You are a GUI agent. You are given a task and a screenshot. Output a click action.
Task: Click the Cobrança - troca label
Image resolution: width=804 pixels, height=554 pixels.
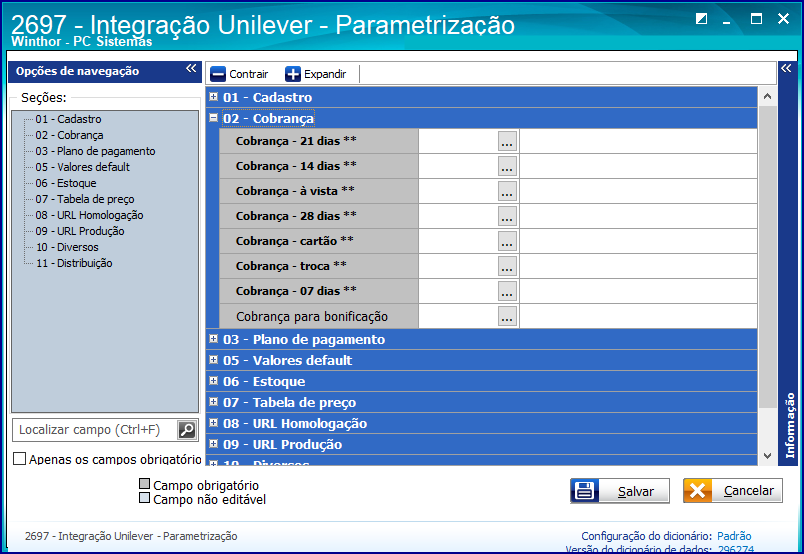click(x=291, y=266)
